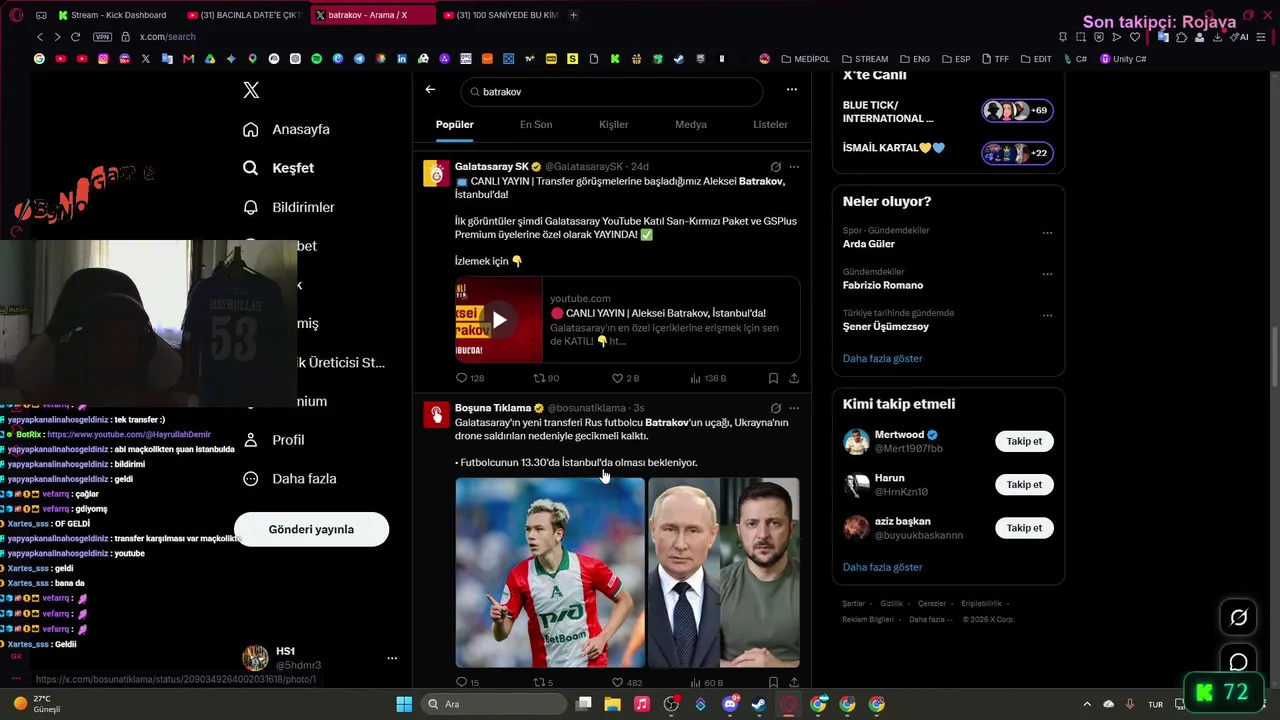The width and height of the screenshot is (1280, 720).
Task: Open a new browser tab
Action: [573, 15]
